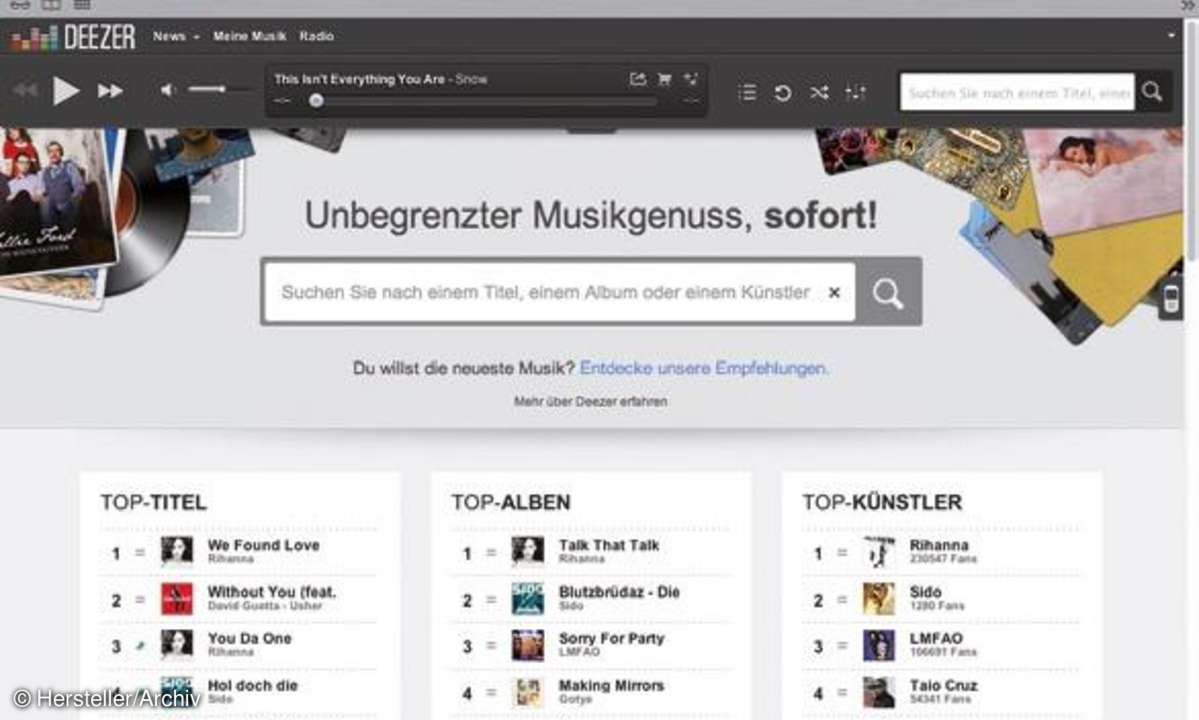Open the Radio menu

click(x=317, y=36)
